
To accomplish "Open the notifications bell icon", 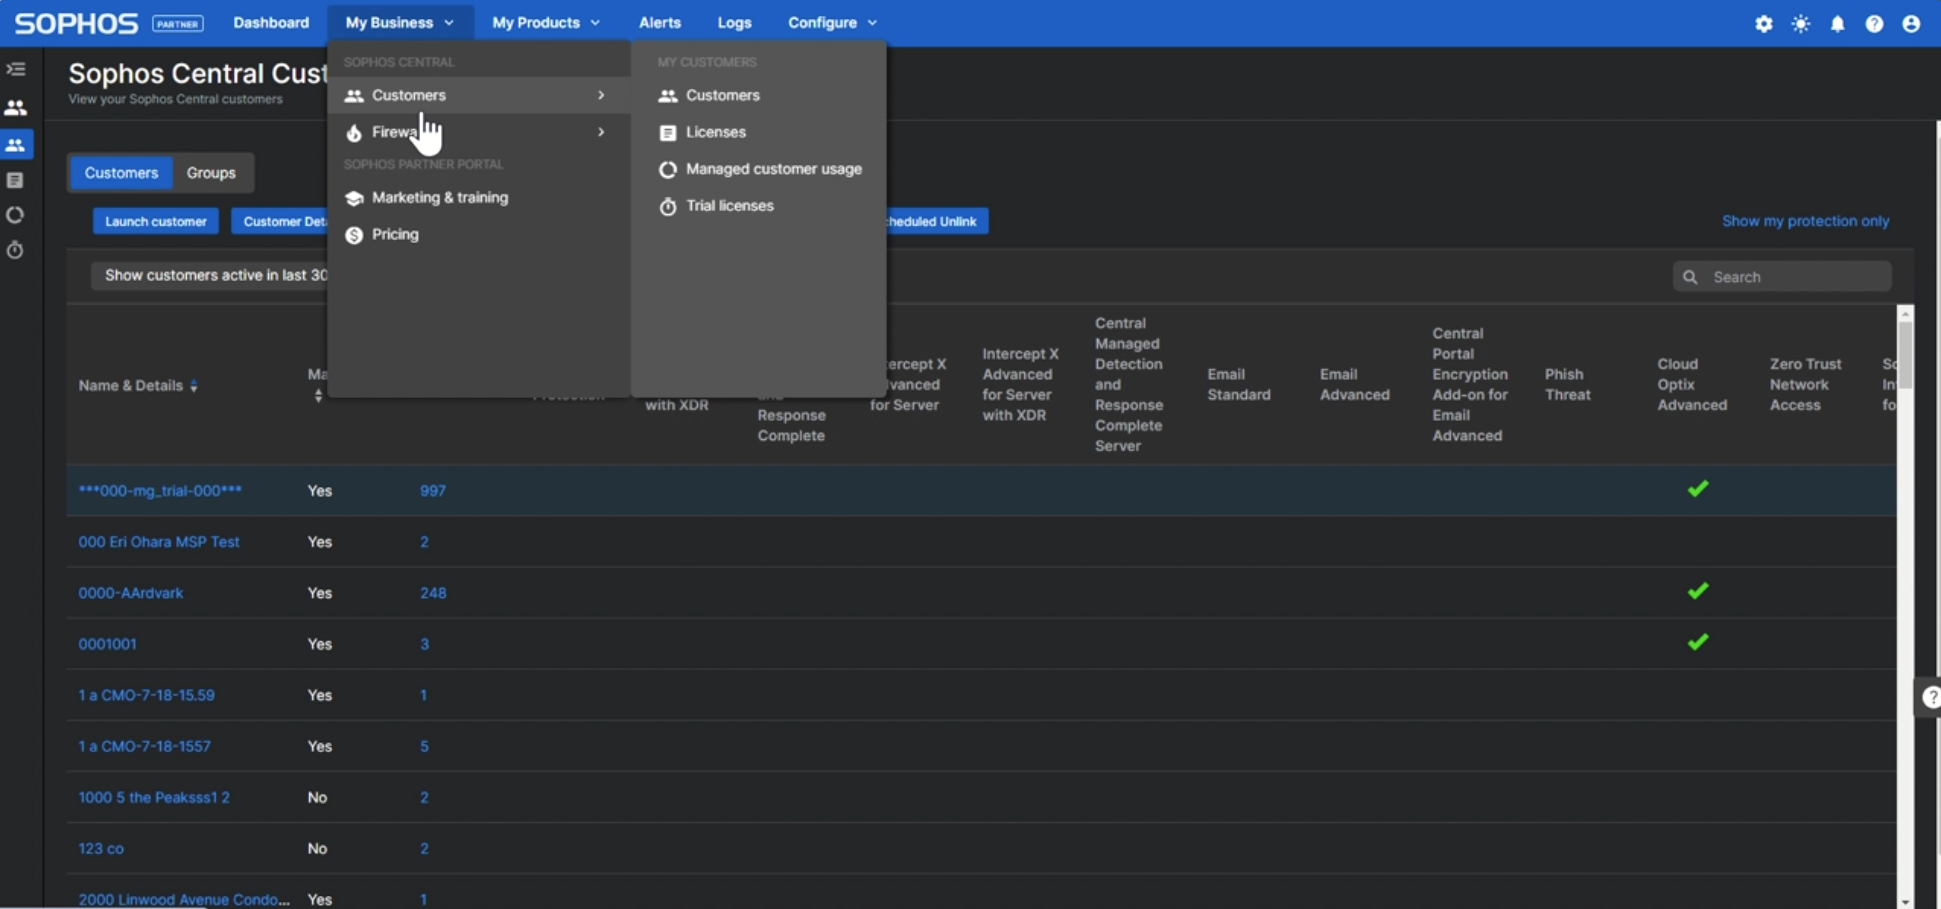I will [x=1837, y=23].
